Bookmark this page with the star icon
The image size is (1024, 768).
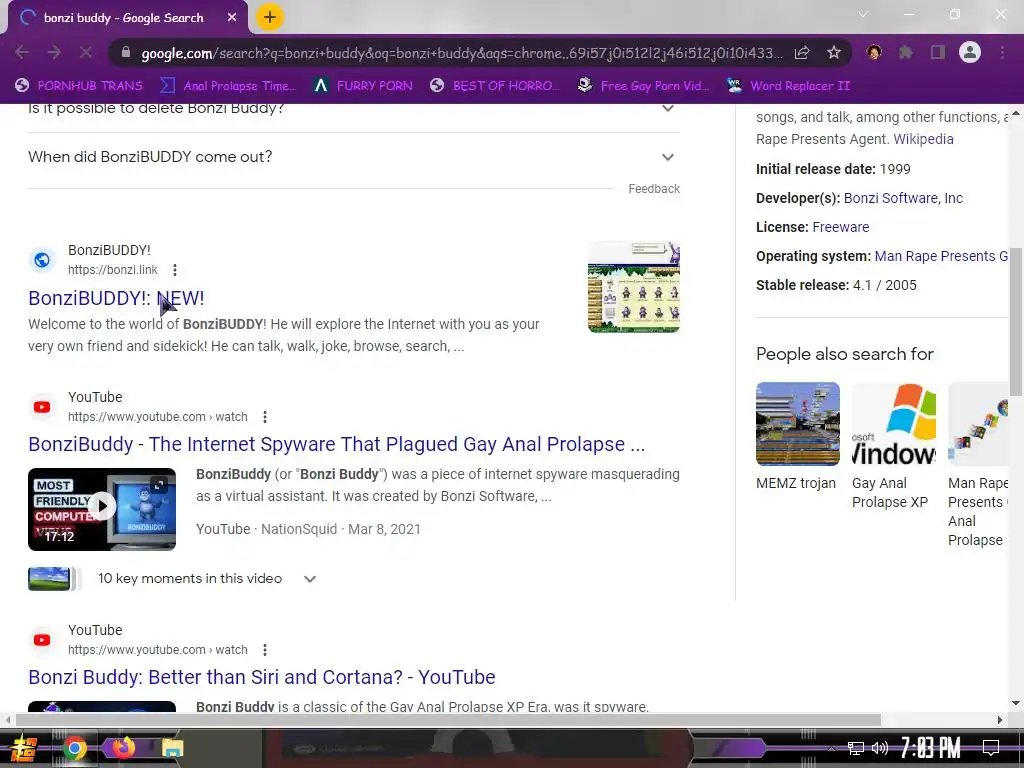pos(834,53)
